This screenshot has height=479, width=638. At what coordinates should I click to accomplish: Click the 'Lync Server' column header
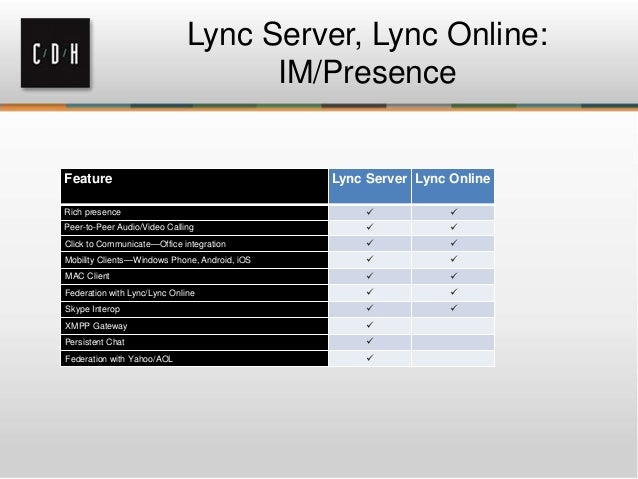click(369, 186)
